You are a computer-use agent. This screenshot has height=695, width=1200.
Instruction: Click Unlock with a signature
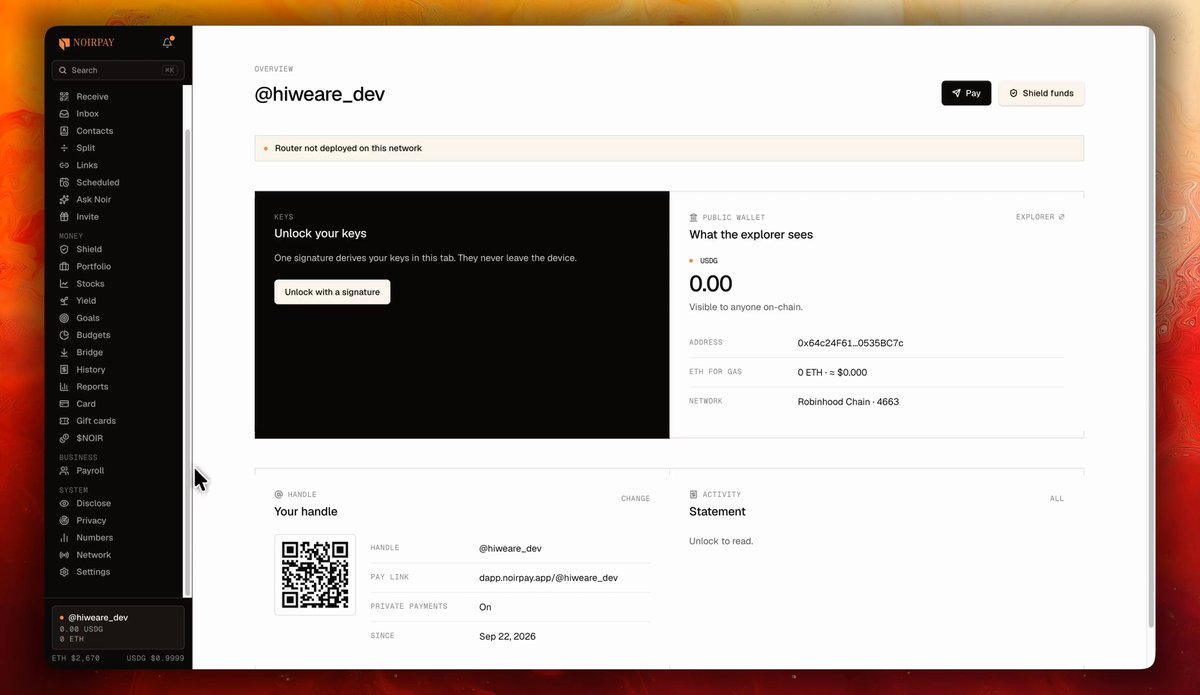[332, 292]
